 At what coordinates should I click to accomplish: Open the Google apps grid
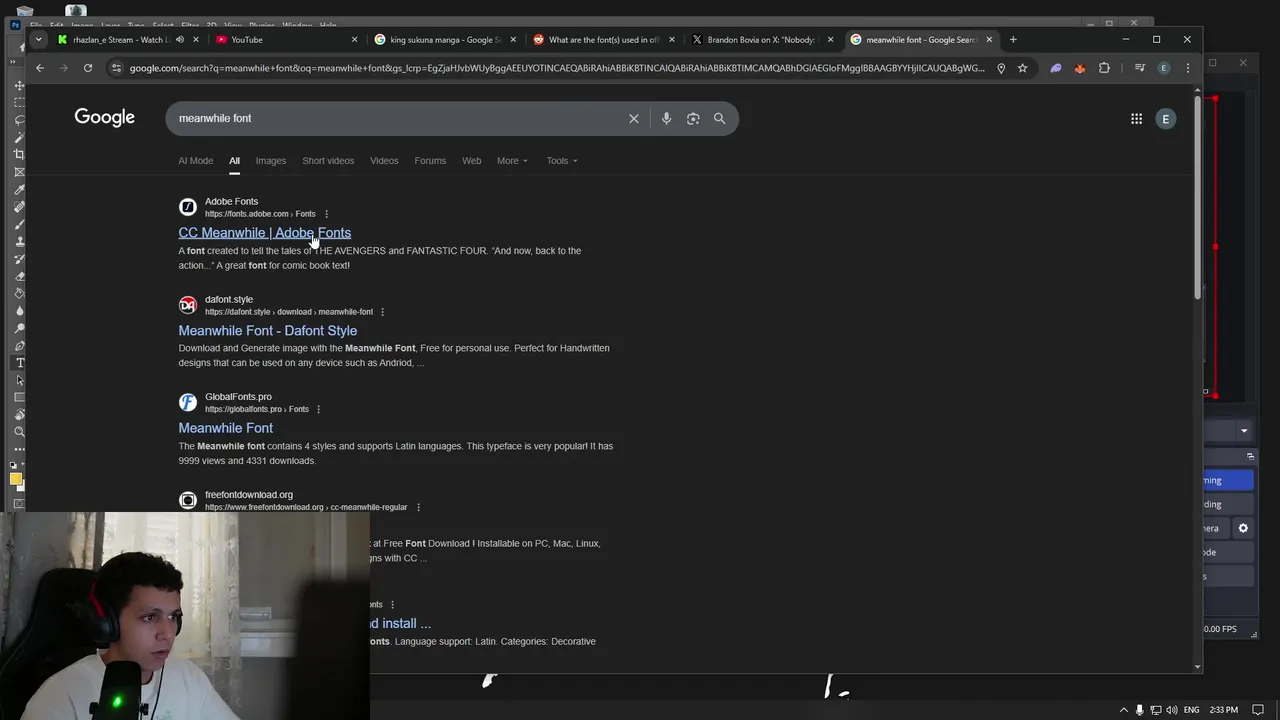[x=1136, y=118]
